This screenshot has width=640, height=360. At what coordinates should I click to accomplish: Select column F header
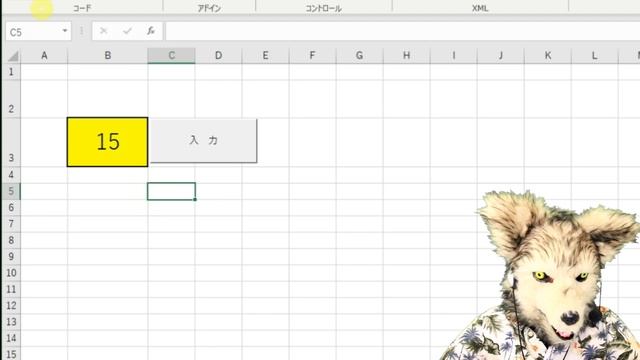click(312, 56)
